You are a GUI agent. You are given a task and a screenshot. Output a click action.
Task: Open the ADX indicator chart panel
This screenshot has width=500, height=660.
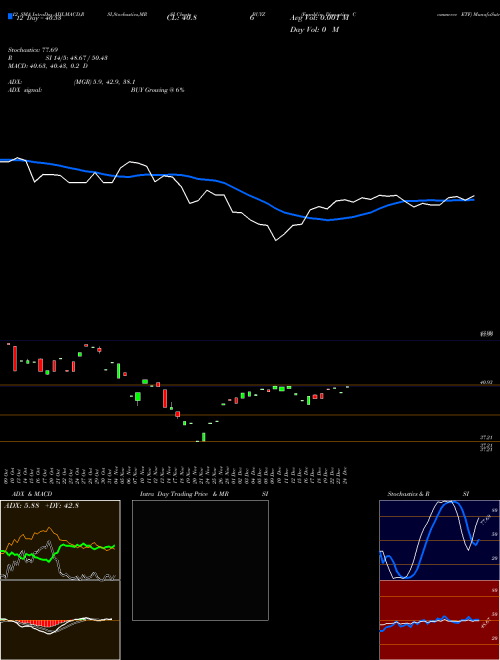pos(60,540)
